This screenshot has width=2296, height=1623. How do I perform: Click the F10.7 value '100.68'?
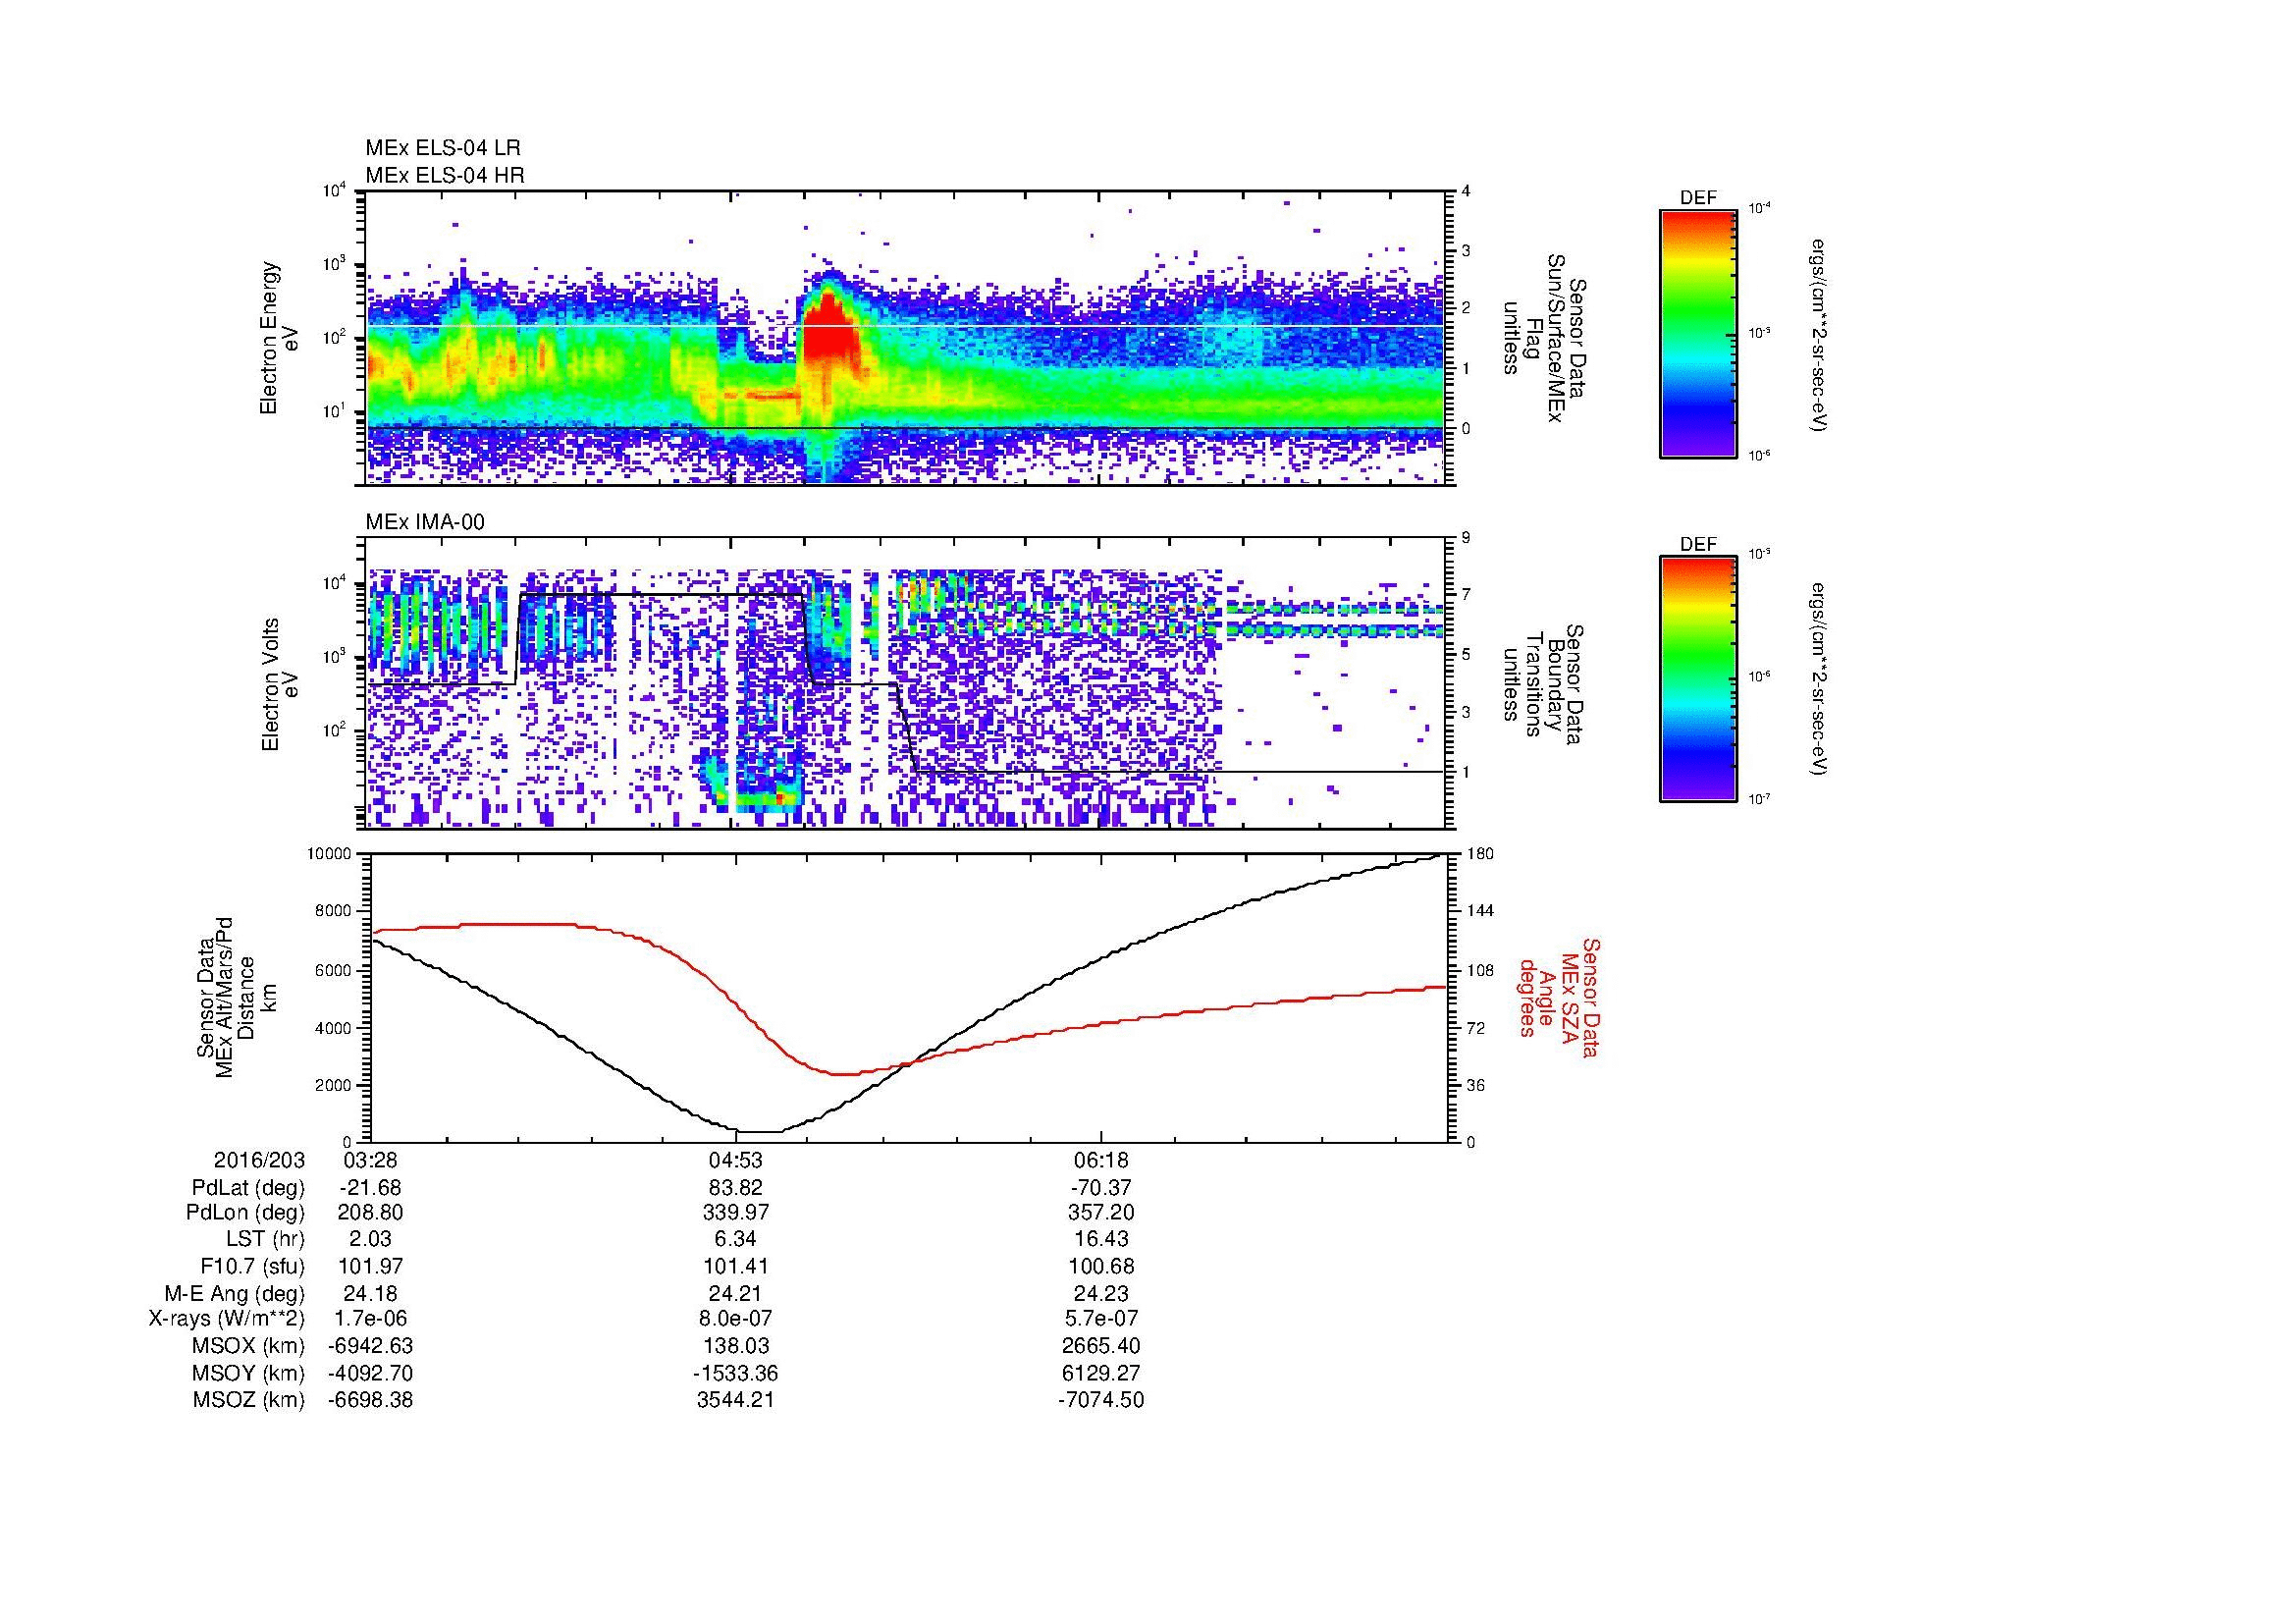pos(1101,1266)
